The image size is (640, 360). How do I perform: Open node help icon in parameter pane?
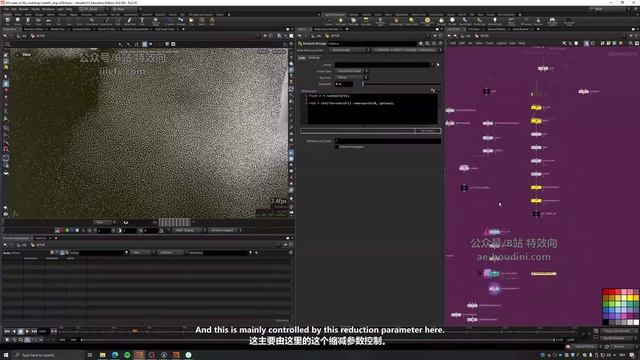(x=440, y=43)
